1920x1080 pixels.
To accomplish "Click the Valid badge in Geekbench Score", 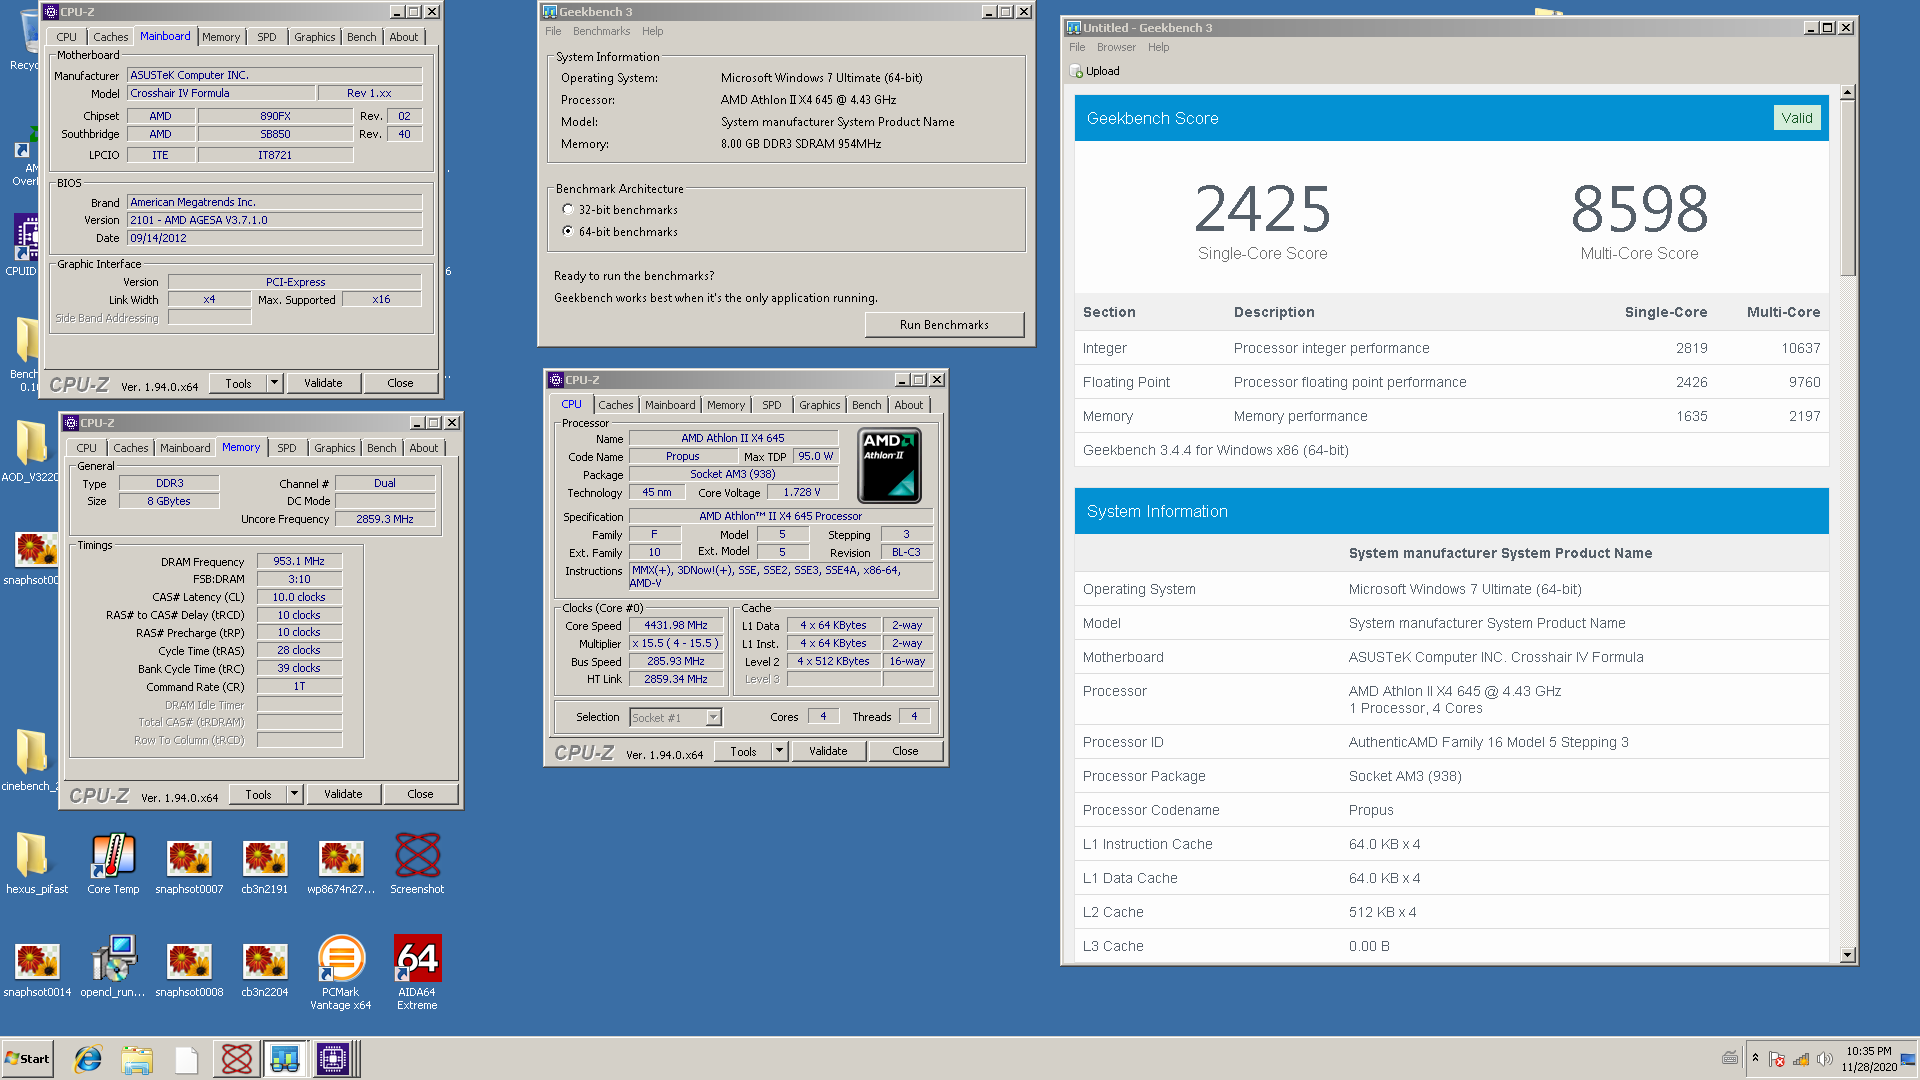I will click(1796, 118).
